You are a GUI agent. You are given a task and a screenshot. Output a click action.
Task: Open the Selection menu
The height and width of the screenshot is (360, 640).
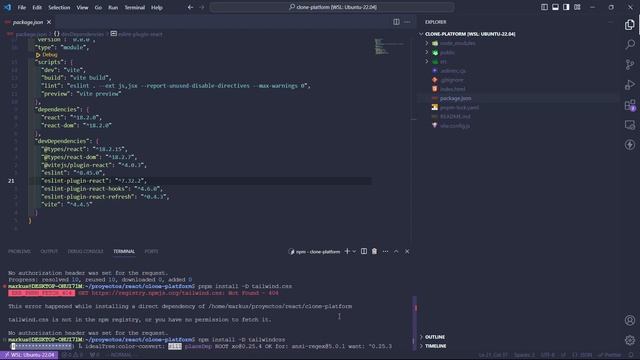point(59,7)
